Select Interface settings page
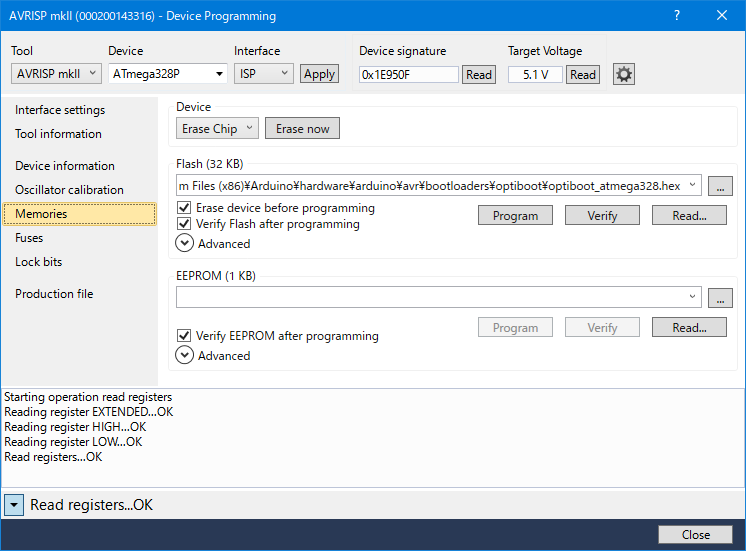This screenshot has width=746, height=551. pyautogui.click(x=60, y=110)
